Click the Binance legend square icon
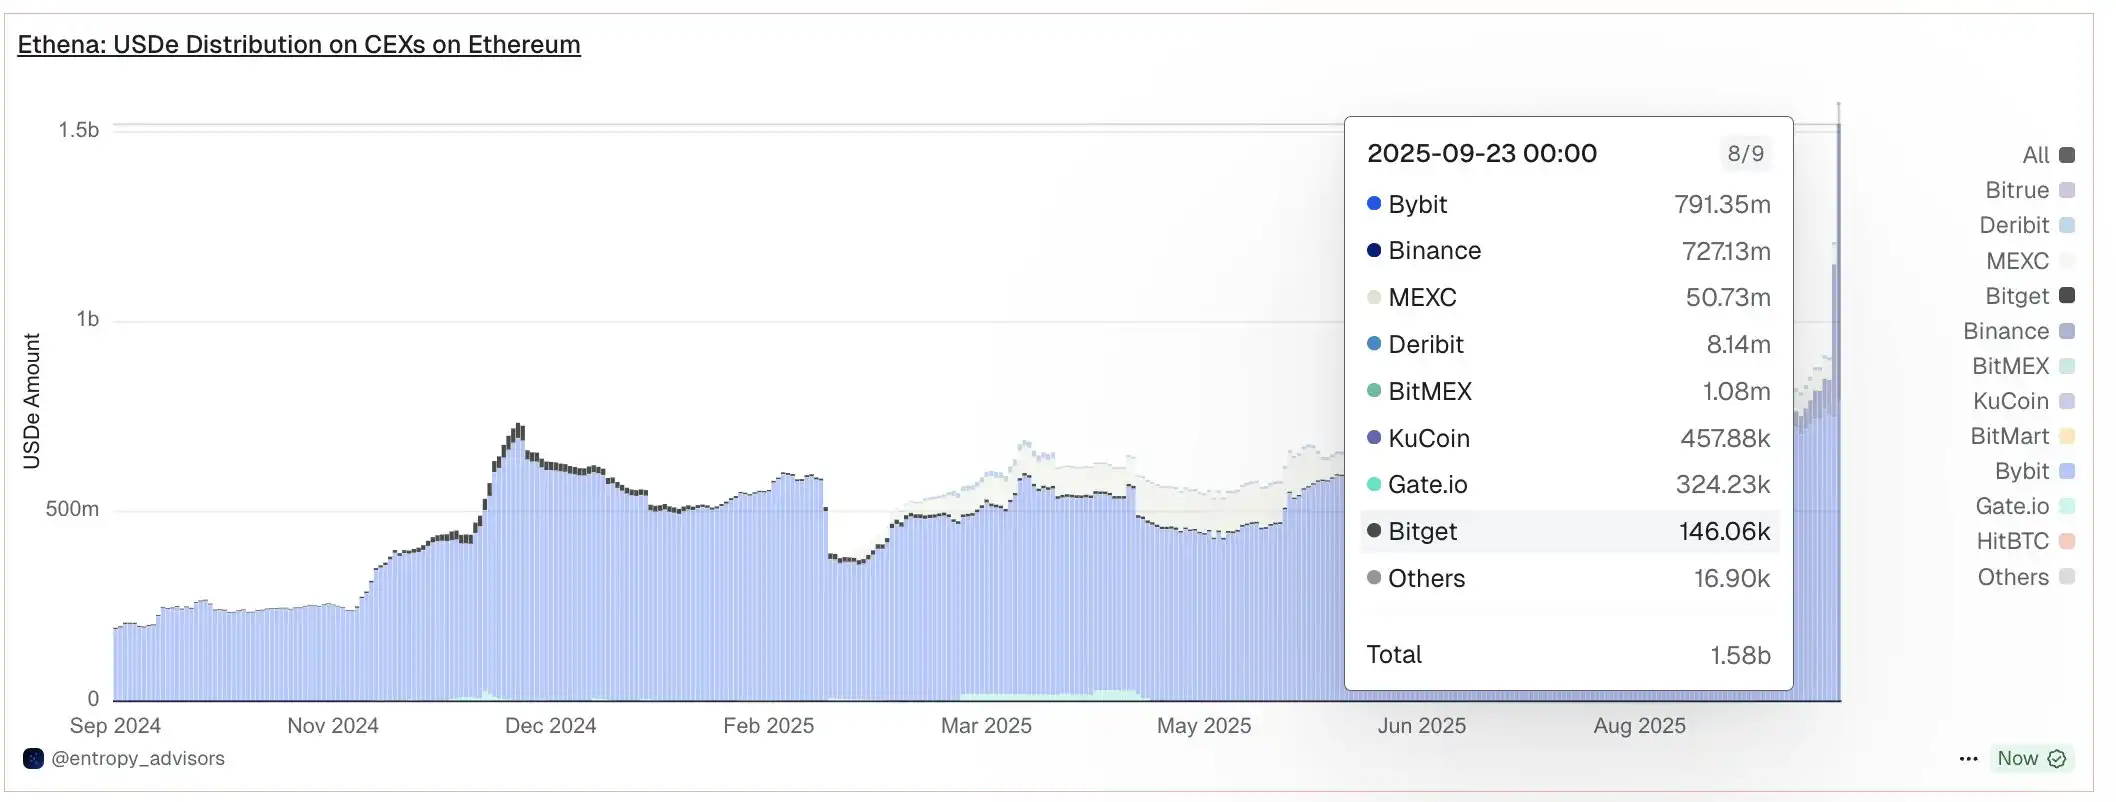The image size is (2116, 802). (x=2067, y=331)
